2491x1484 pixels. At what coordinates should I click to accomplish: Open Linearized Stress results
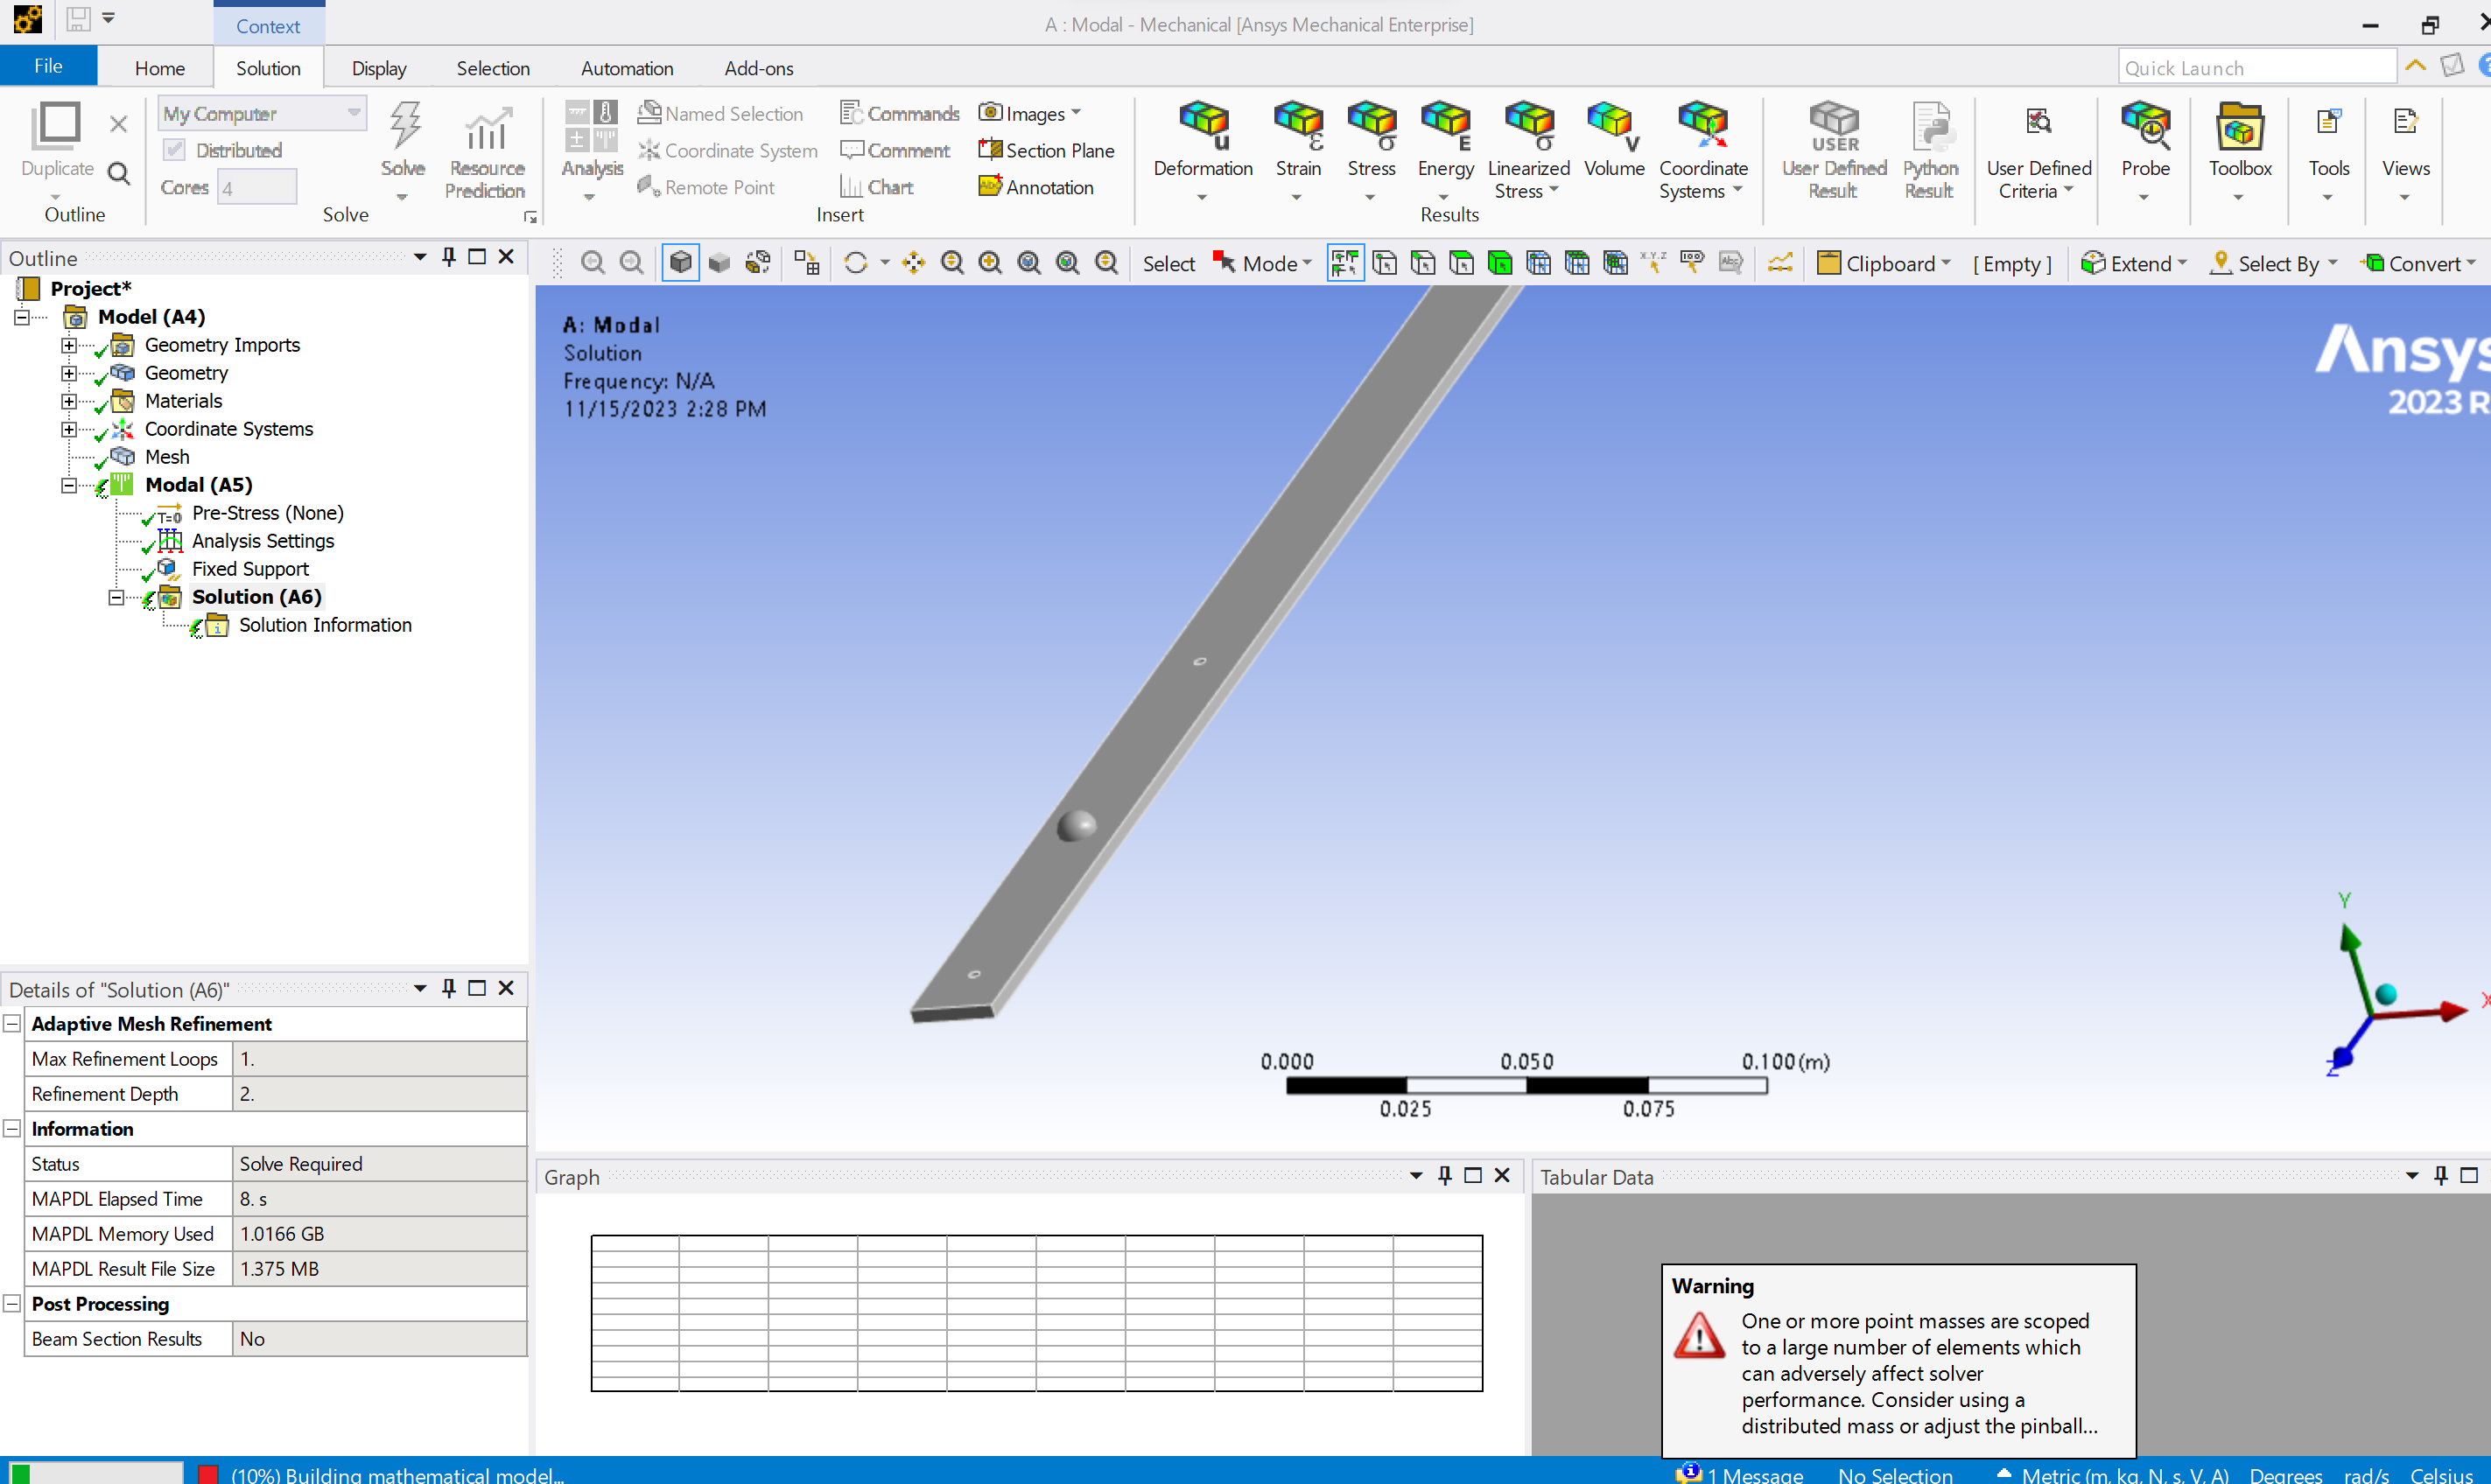point(1528,150)
